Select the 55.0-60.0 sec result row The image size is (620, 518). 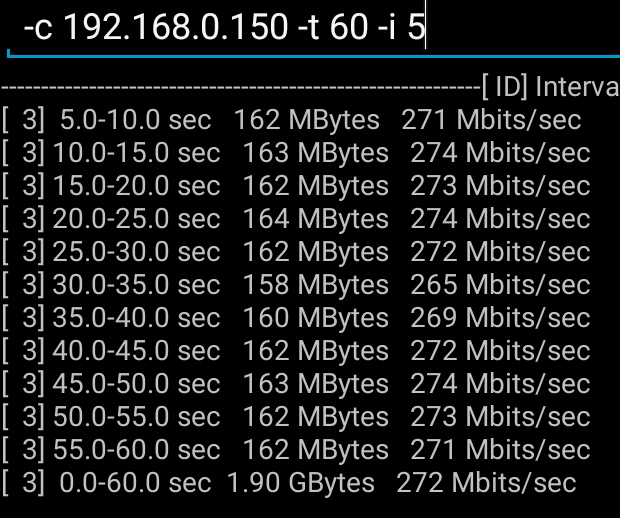click(296, 450)
